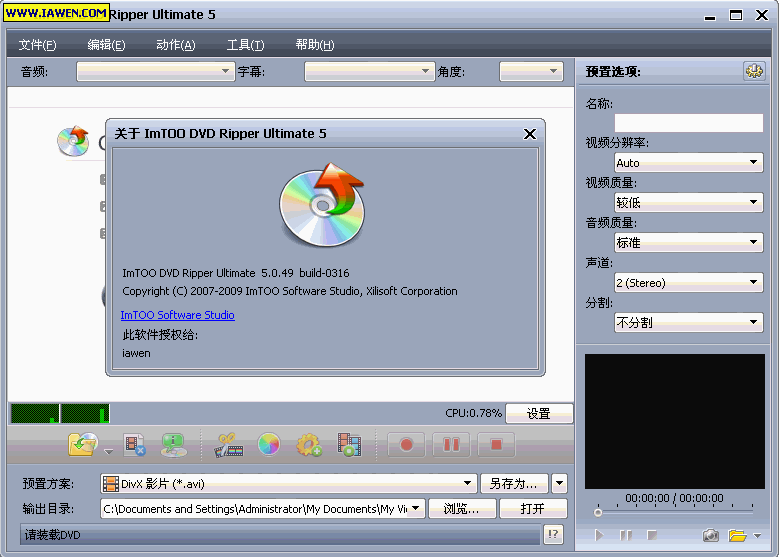The image size is (779, 557).
Task: Take a snapshot with the camera icon
Action: click(710, 536)
